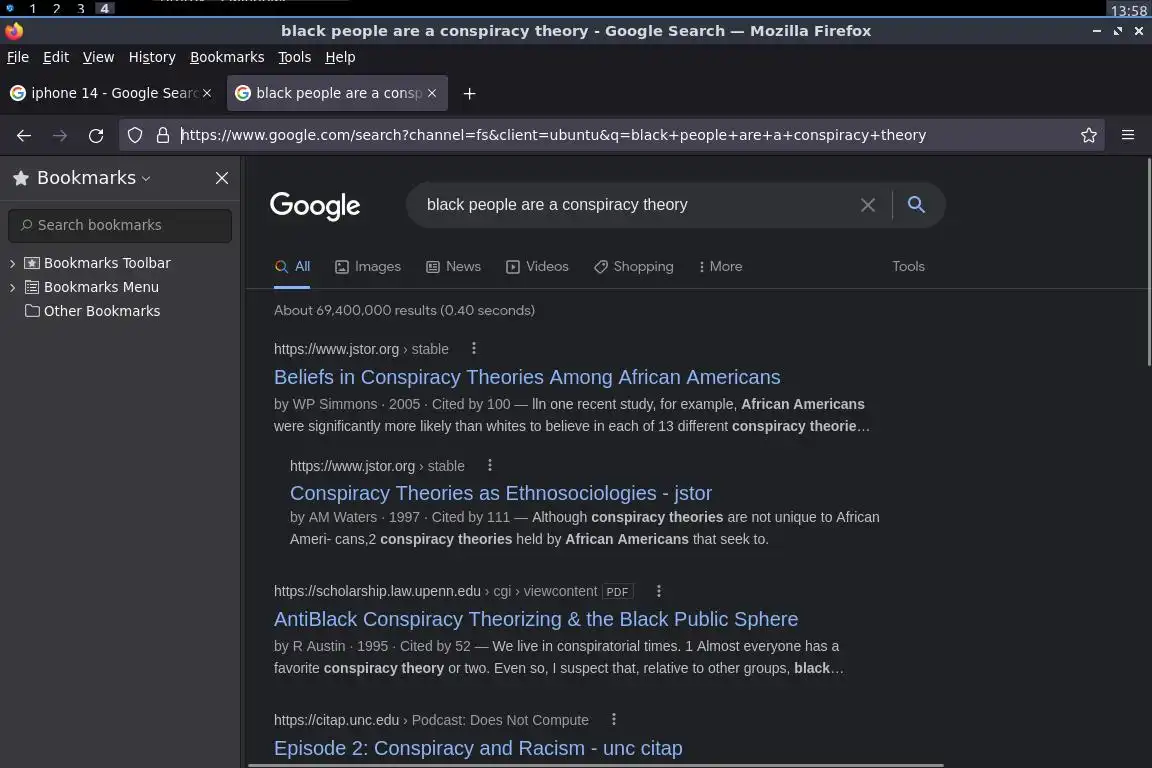The height and width of the screenshot is (768, 1152).
Task: Click the Firefox logo in title bar
Action: [x=14, y=31]
